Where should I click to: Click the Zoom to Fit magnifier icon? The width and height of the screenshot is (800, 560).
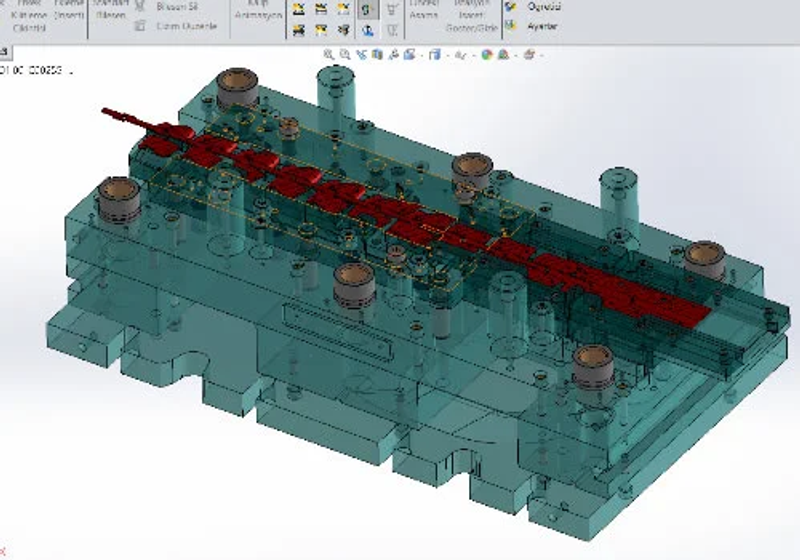pos(329,54)
